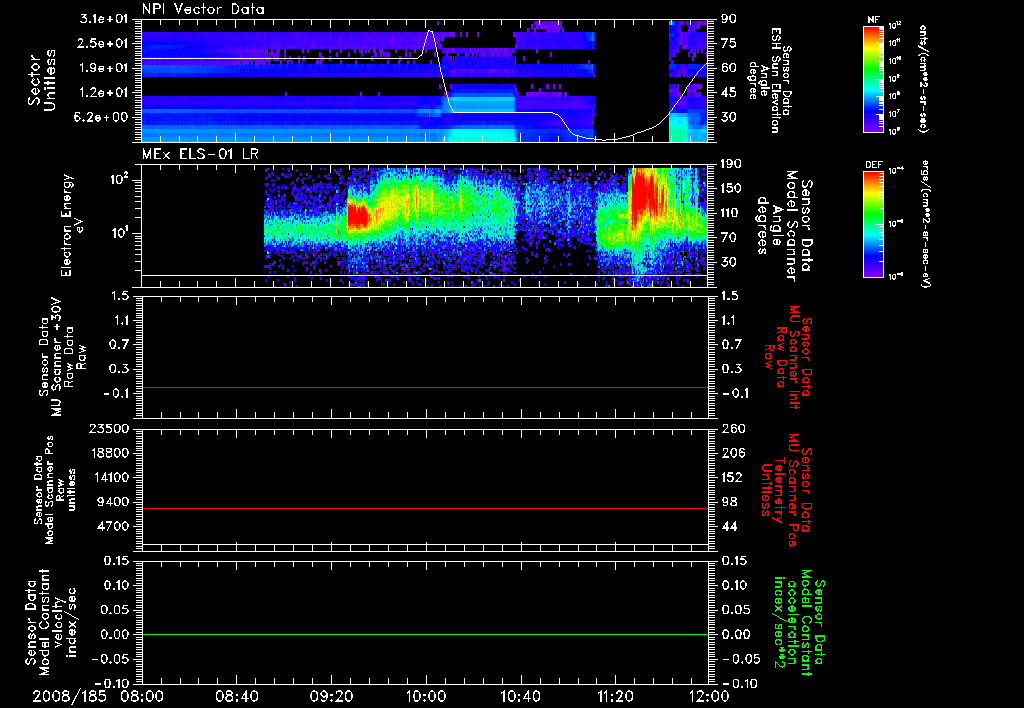Click the "3.1e+01" sector tick value

104,19
